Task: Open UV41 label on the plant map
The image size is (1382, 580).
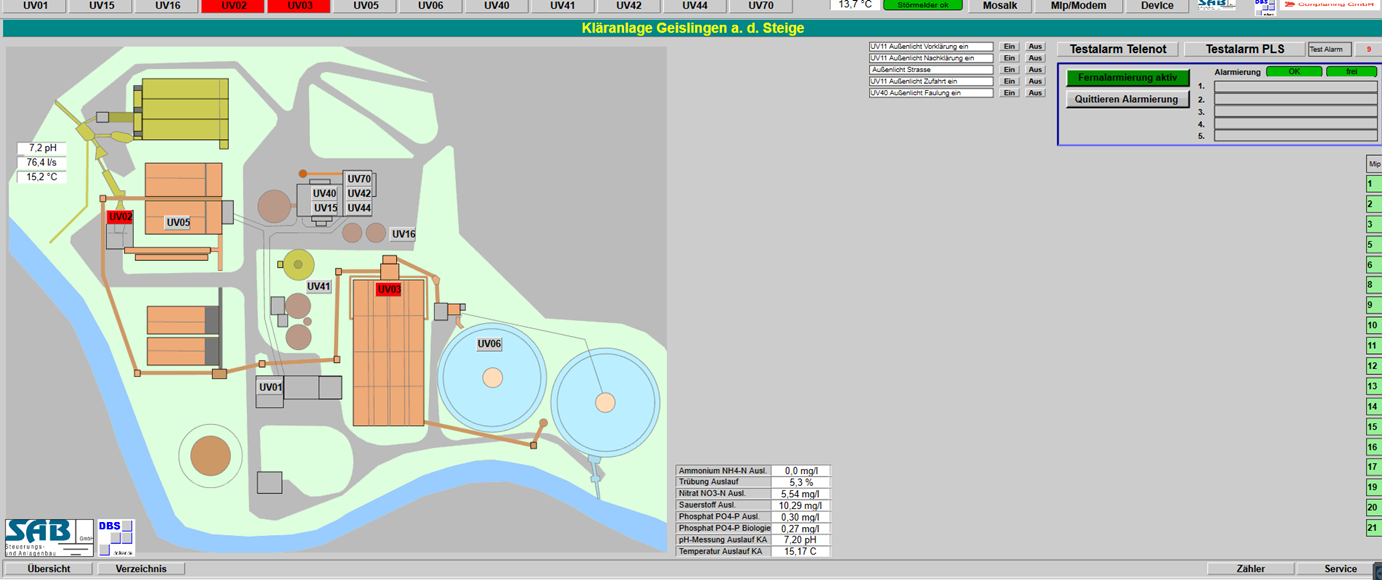Action: click(x=318, y=287)
